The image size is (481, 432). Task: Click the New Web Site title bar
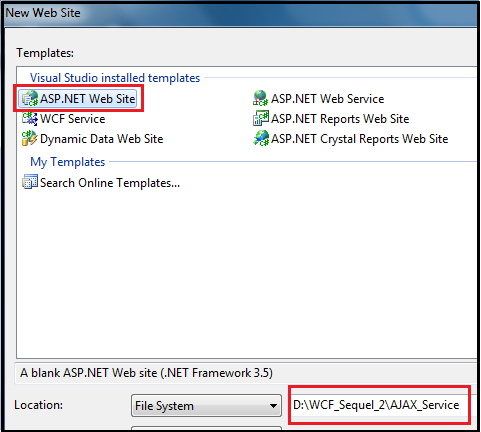point(241,13)
